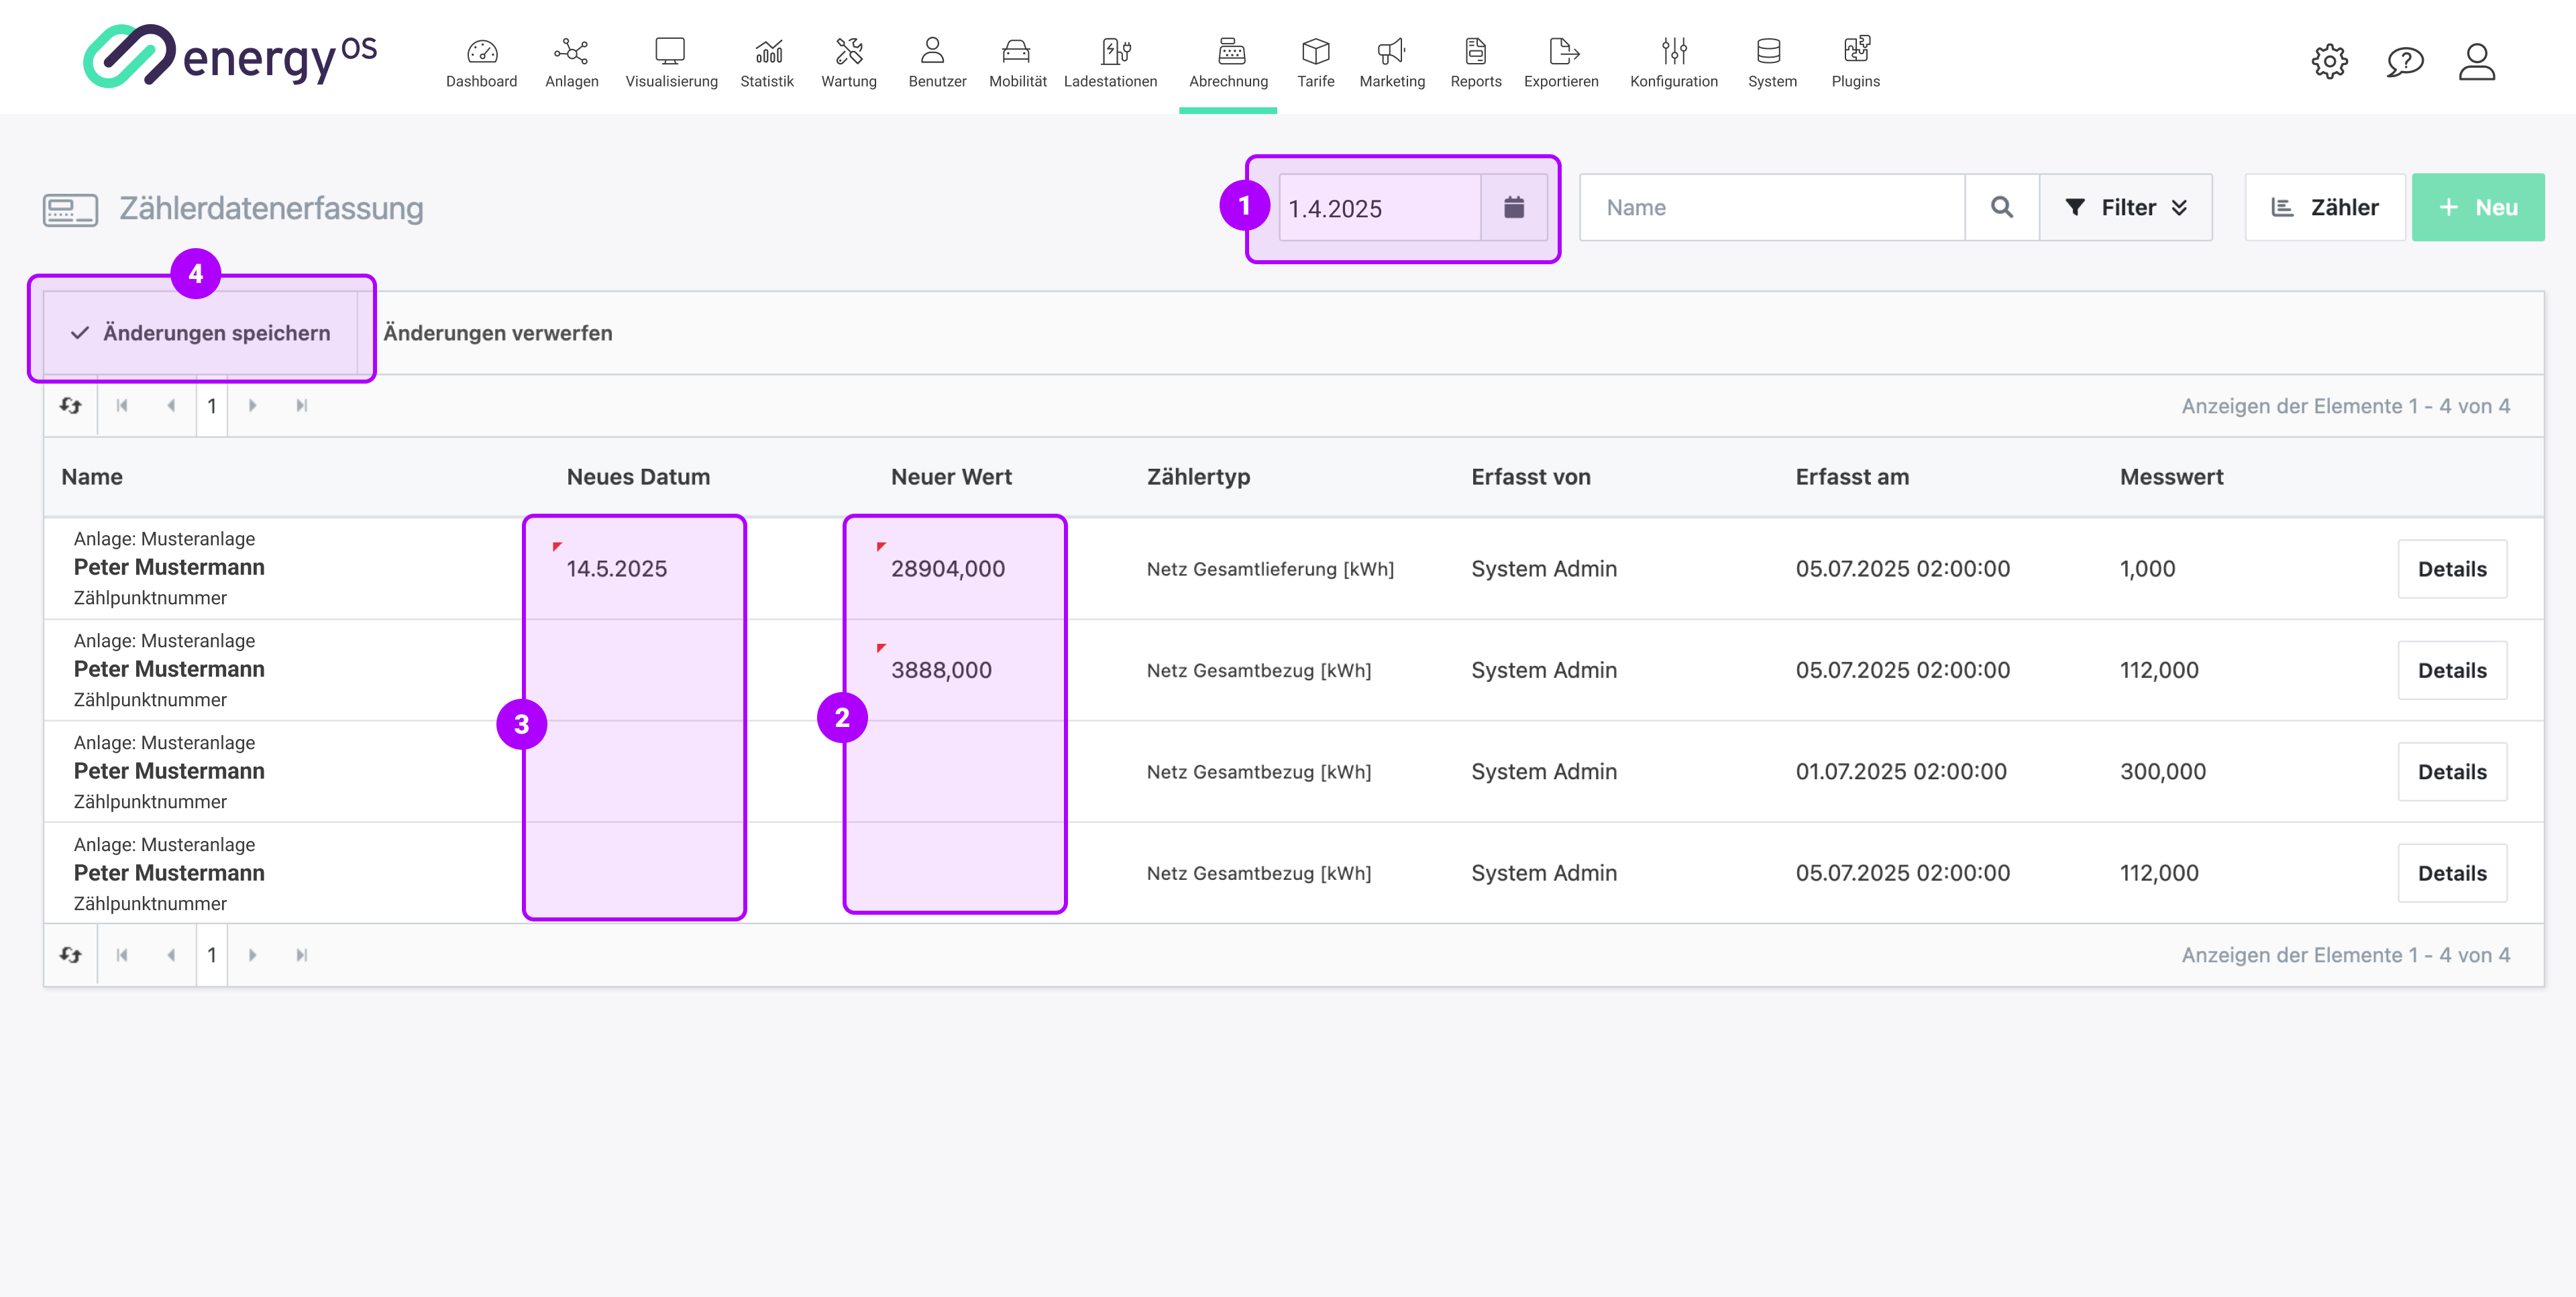2576x1297 pixels.
Task: Open Details for the 300,000 Messwert row
Action: click(2451, 772)
